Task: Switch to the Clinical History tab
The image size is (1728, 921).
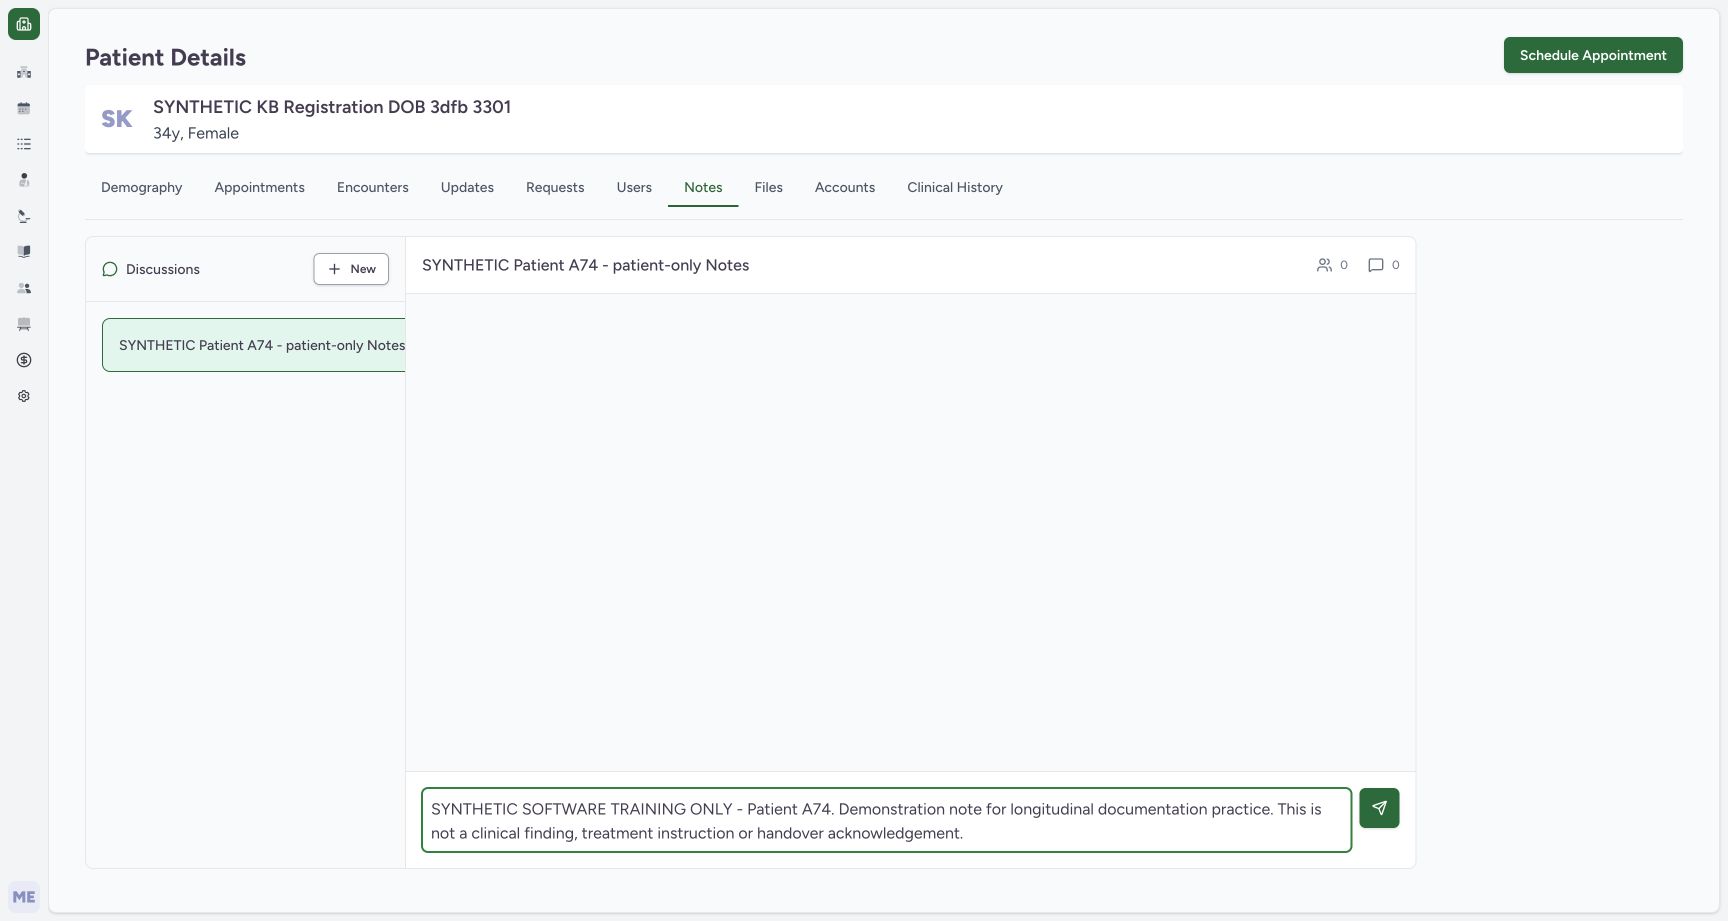Action: pos(955,187)
